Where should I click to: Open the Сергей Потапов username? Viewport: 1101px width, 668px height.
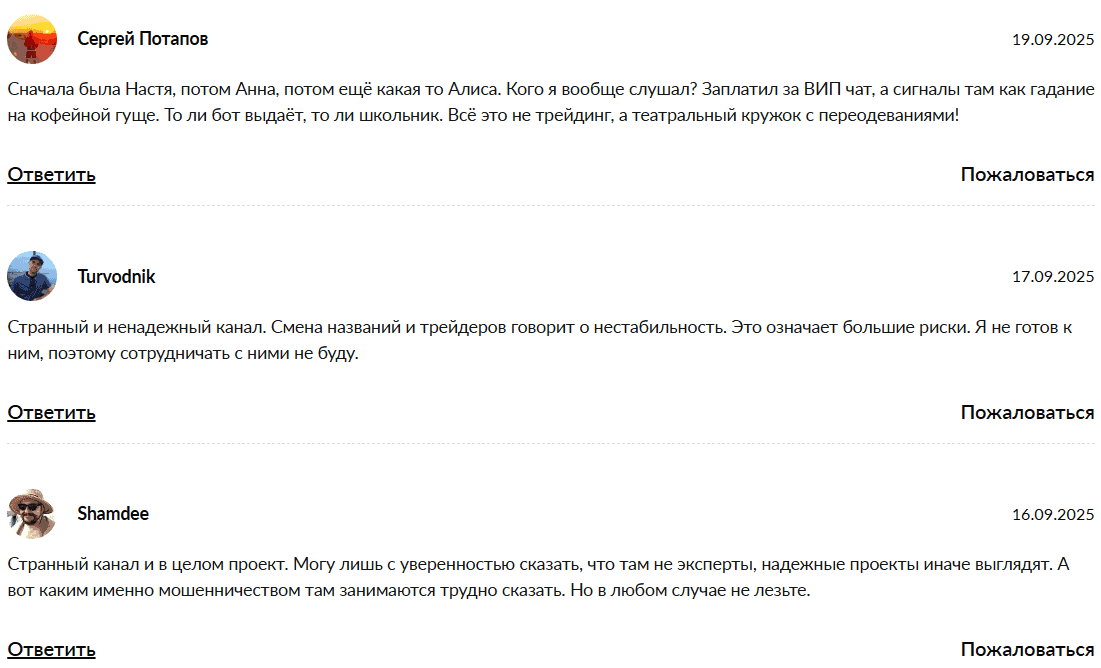[143, 39]
